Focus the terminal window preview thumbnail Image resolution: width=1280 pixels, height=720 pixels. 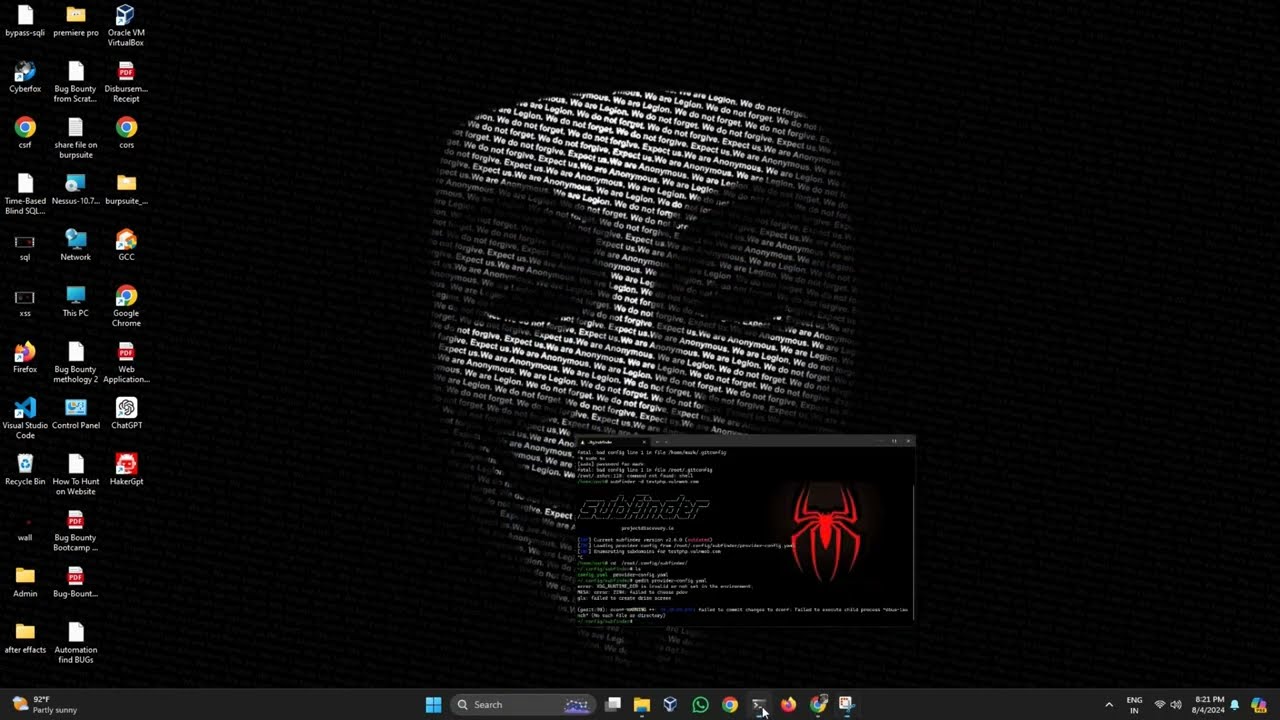coord(745,530)
